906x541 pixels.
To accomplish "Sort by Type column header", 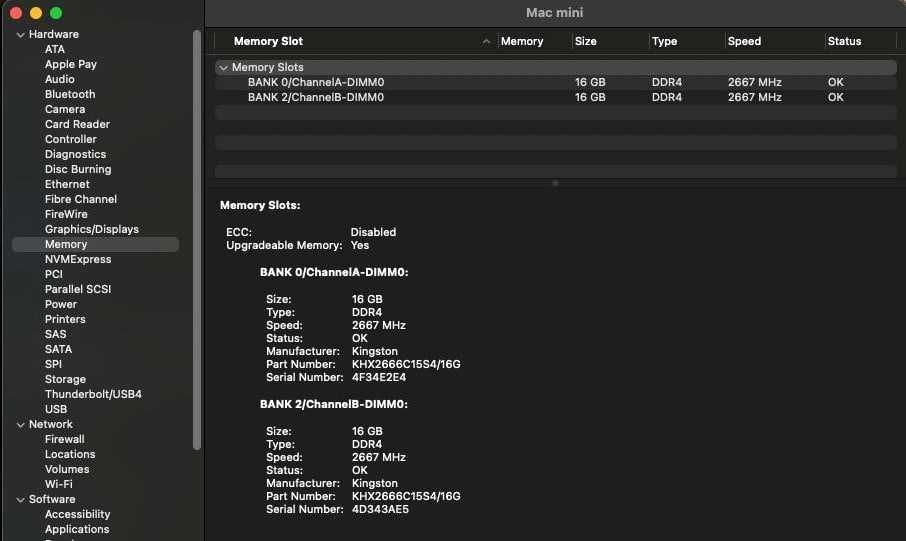I will tap(664, 42).
